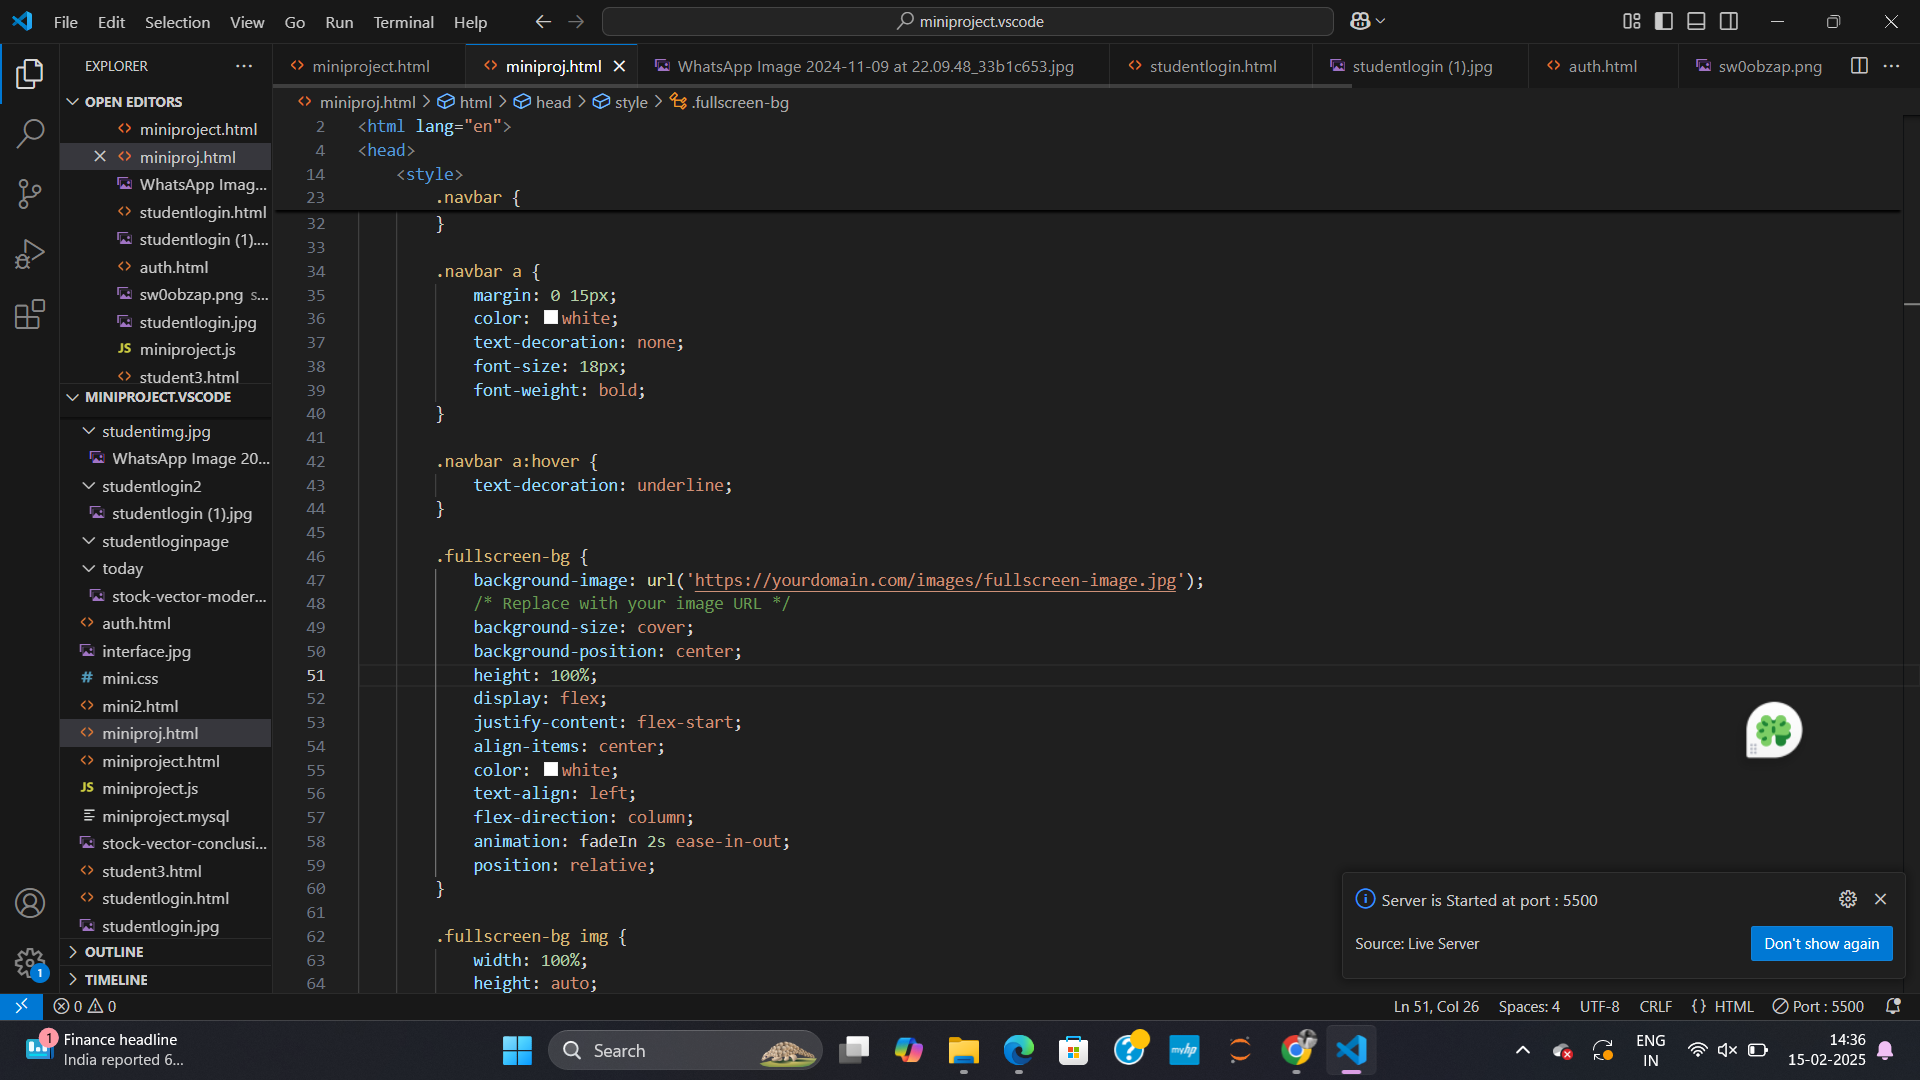Click the Copilot icon in title bar
Image resolution: width=1920 pixels, height=1080 pixels.
[1360, 21]
